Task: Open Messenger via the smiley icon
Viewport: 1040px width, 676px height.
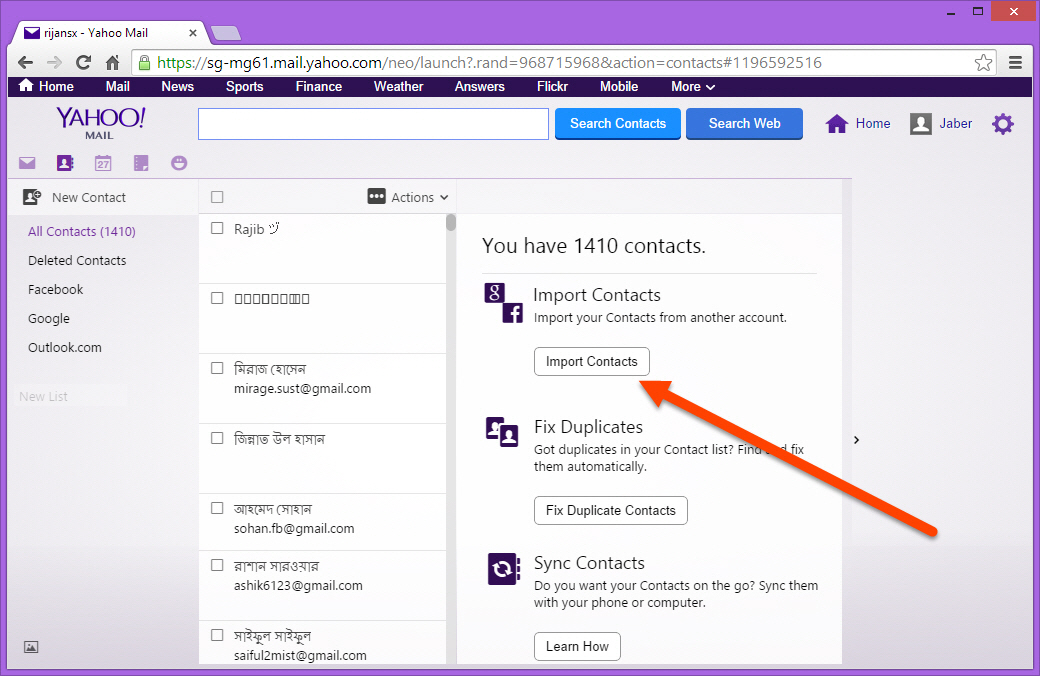Action: point(178,162)
